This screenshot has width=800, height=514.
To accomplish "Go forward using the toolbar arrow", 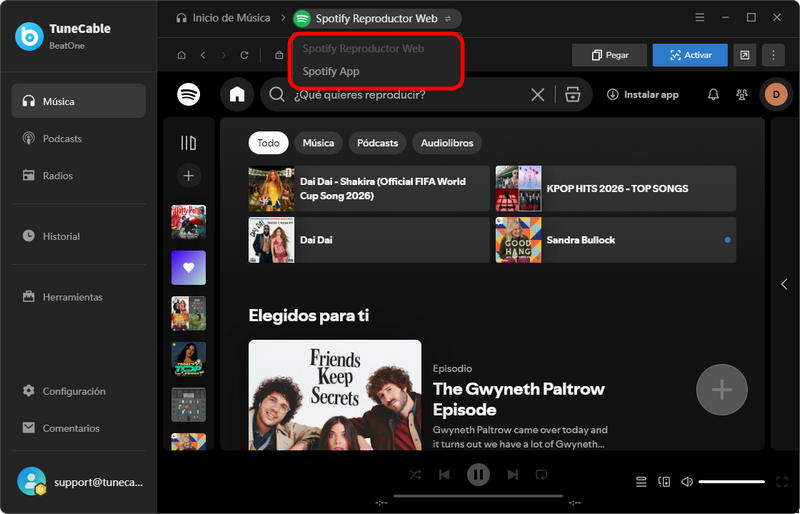I will pyautogui.click(x=223, y=55).
